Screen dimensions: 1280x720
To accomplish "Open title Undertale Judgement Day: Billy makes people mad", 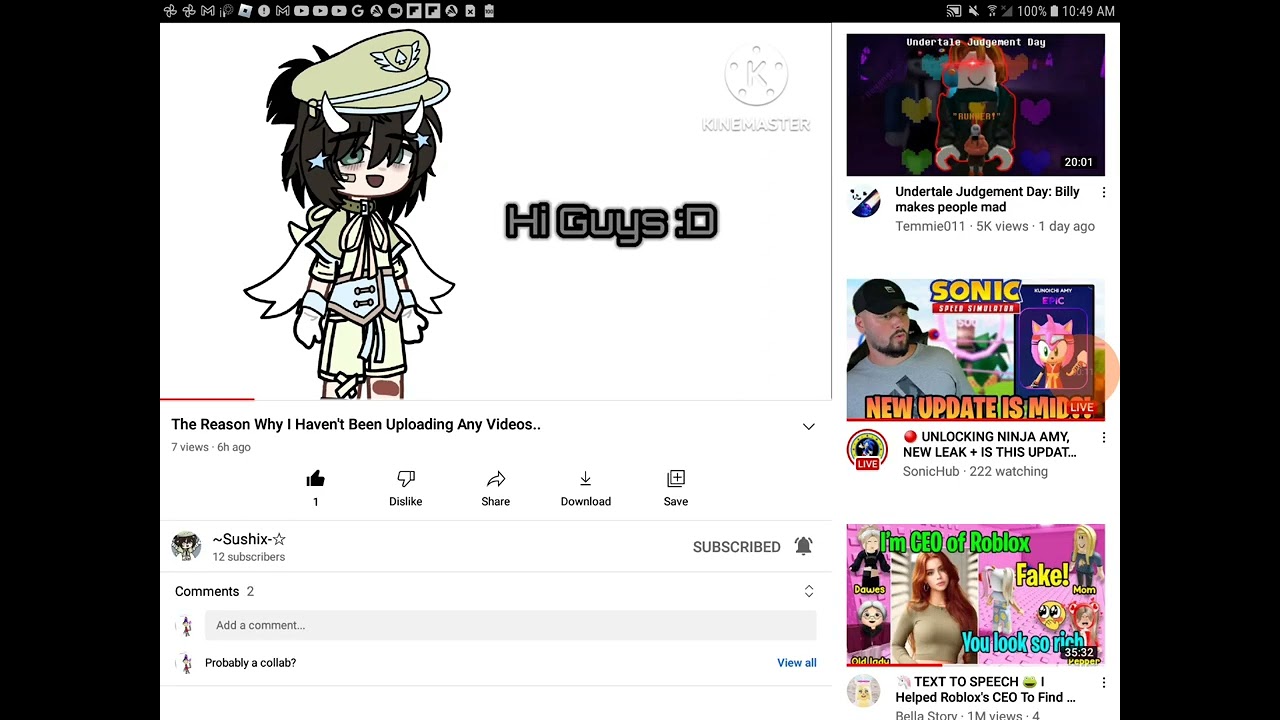I will (987, 199).
